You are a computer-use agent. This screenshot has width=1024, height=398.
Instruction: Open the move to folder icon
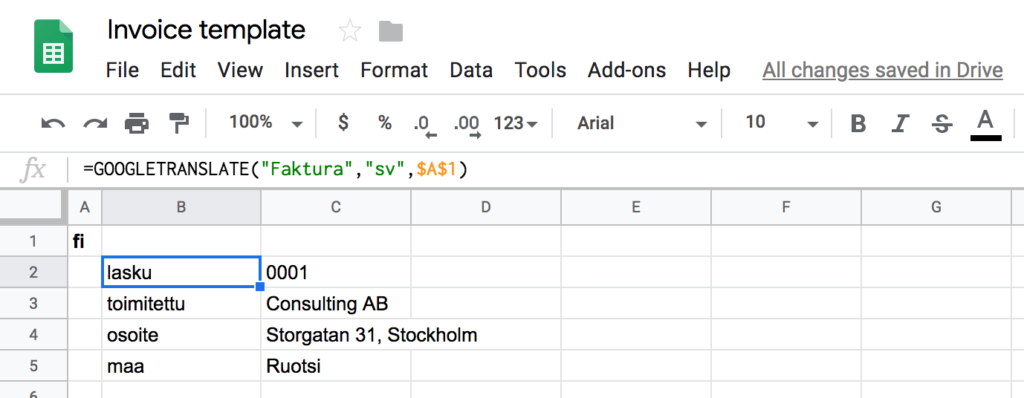click(391, 31)
